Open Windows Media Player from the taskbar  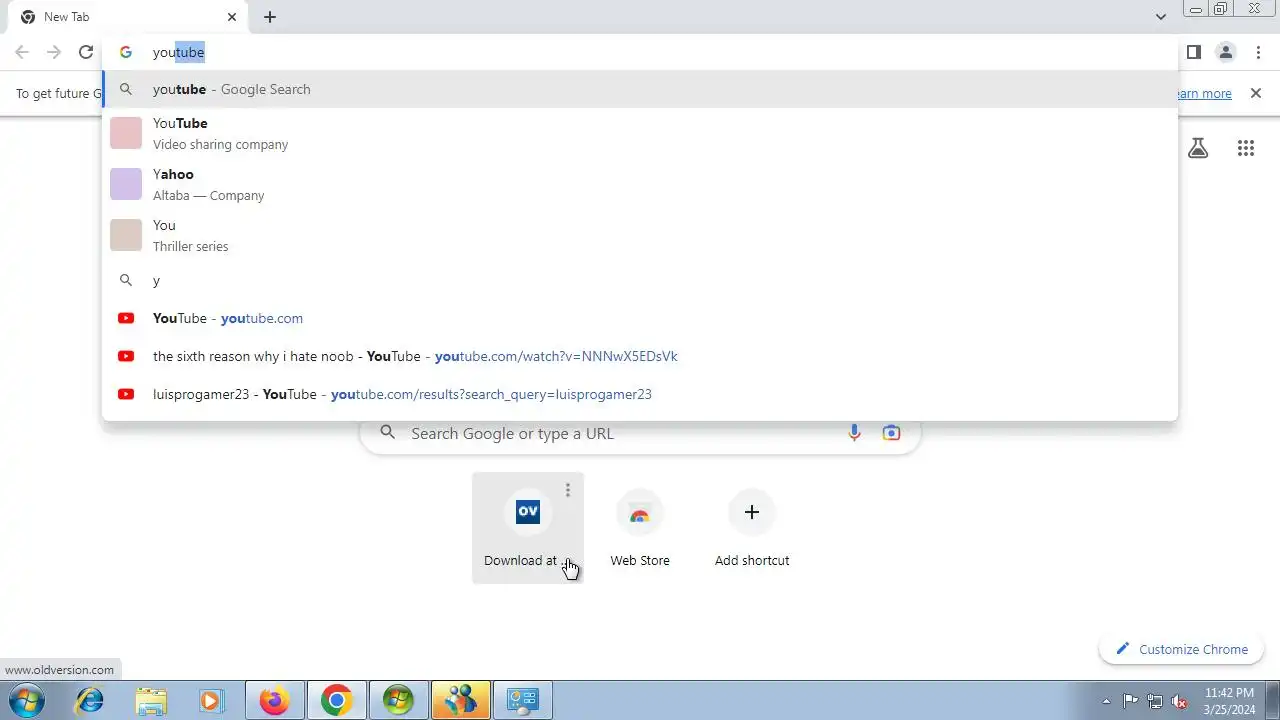(211, 700)
